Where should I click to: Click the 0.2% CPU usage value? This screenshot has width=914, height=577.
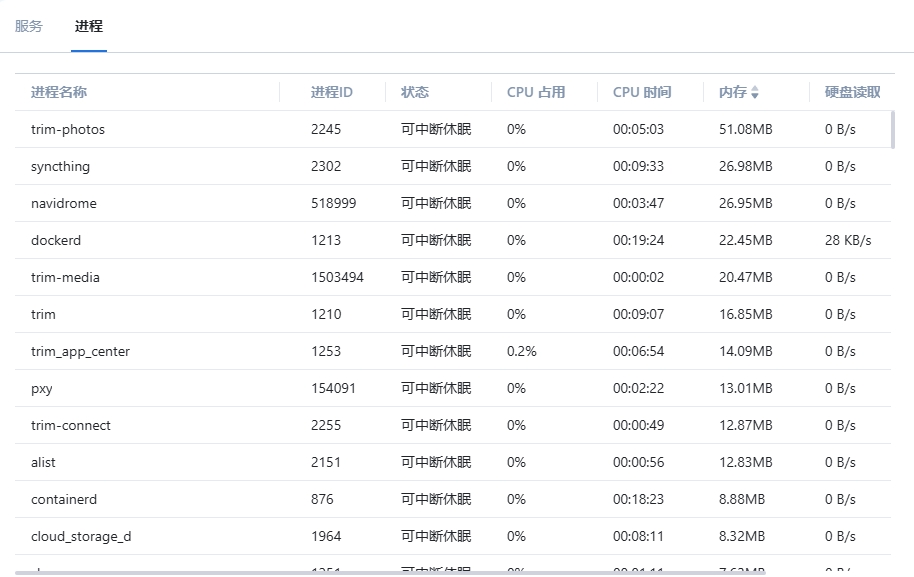(522, 351)
